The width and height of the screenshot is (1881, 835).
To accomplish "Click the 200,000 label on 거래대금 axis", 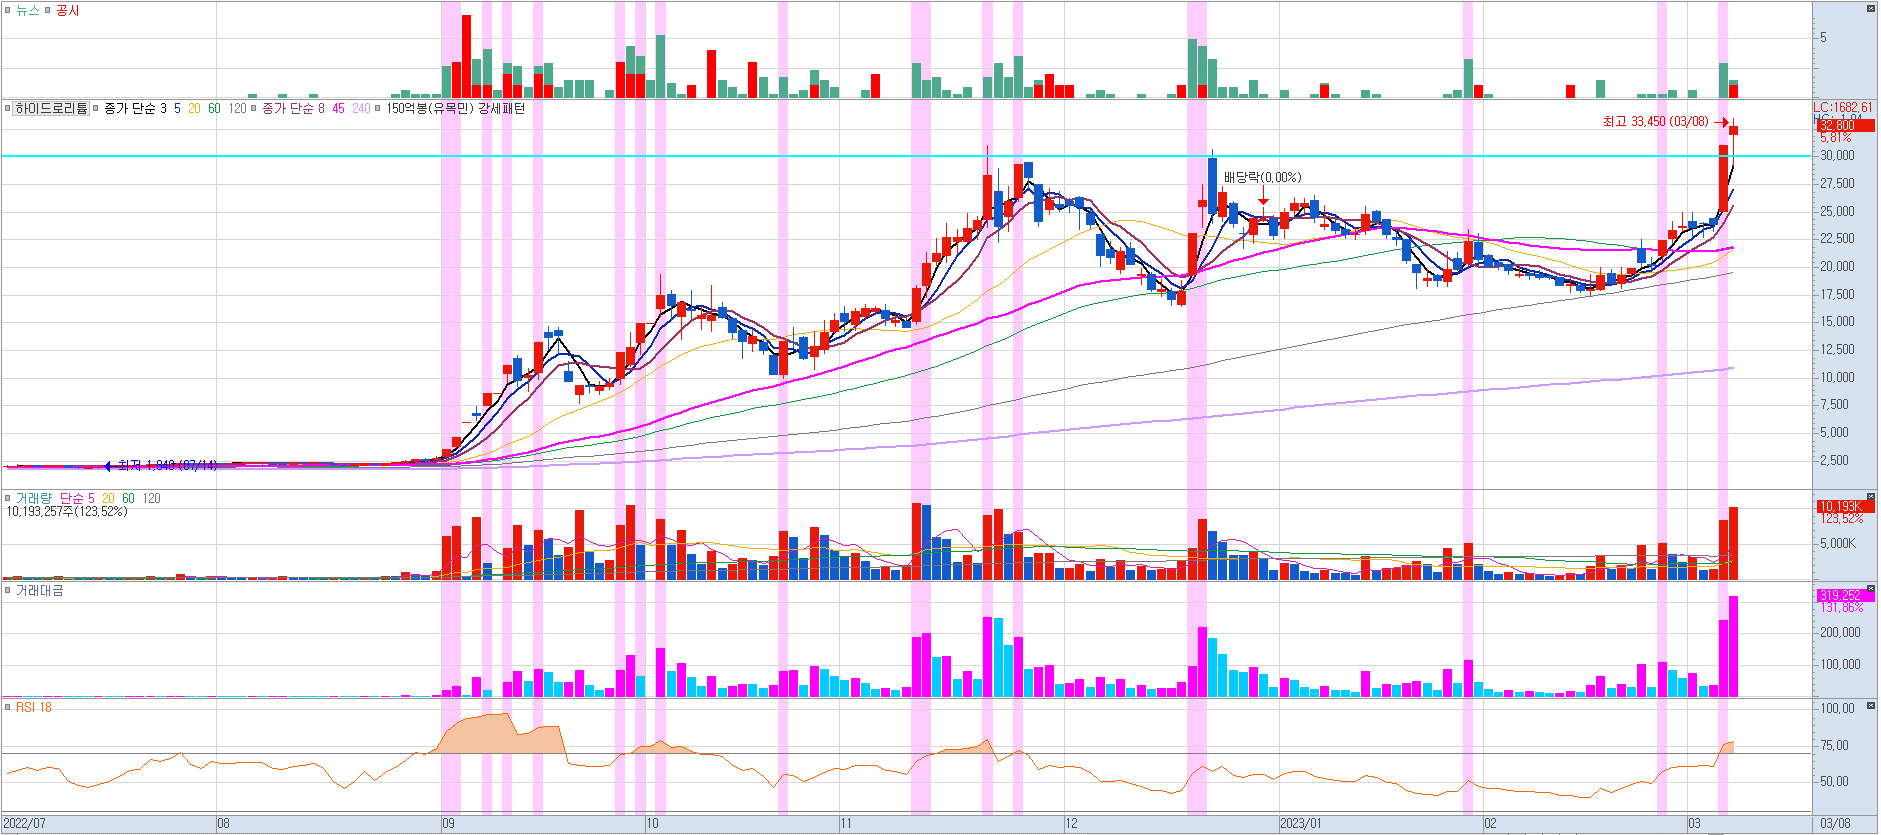I will (1840, 632).
